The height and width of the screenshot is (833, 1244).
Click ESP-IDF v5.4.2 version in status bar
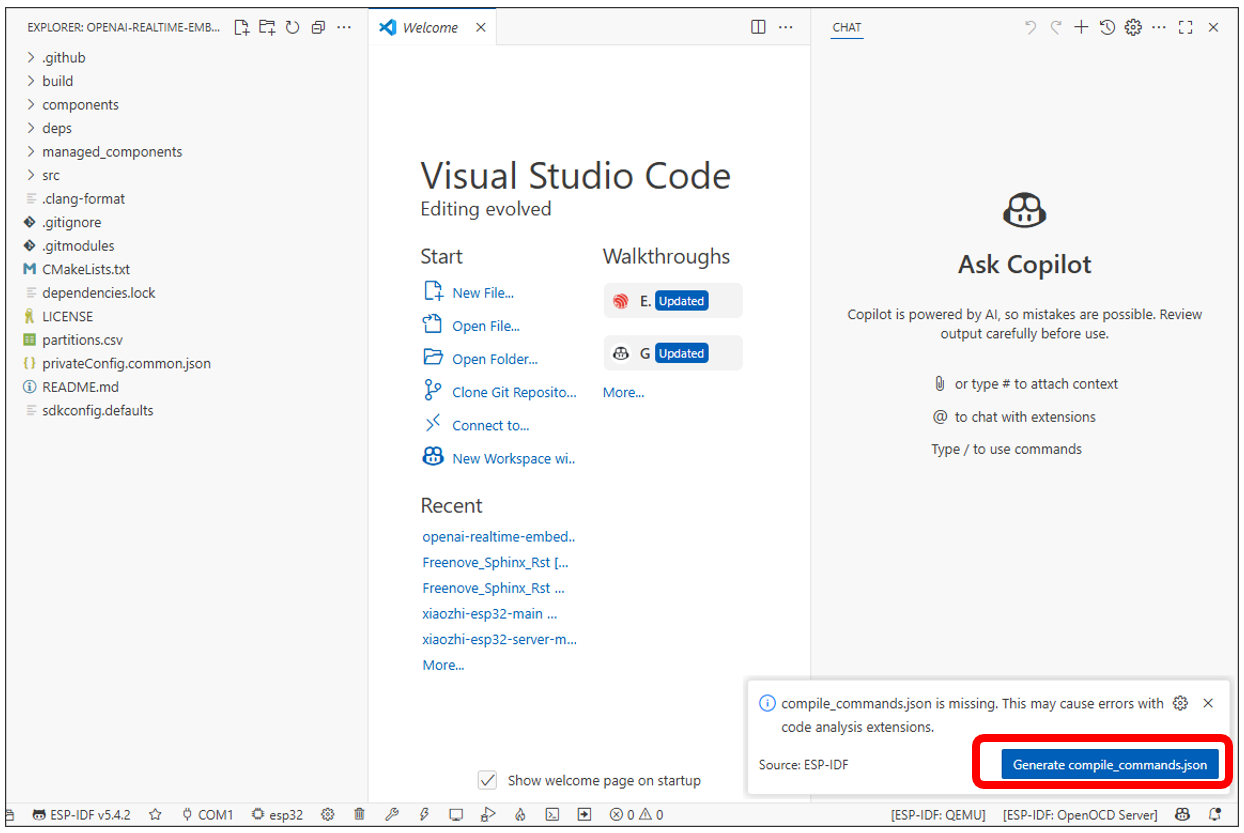82,815
